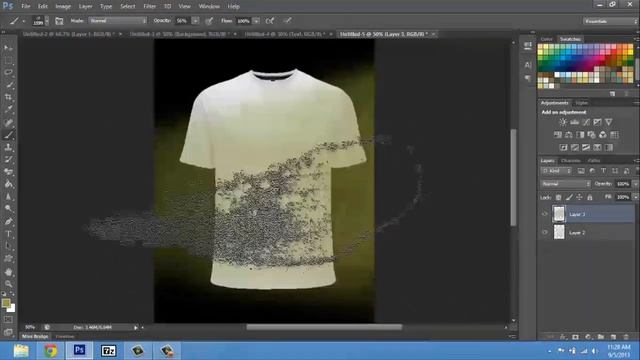Enable airbrush build-up mode
The image size is (640, 360).
click(x=270, y=21)
